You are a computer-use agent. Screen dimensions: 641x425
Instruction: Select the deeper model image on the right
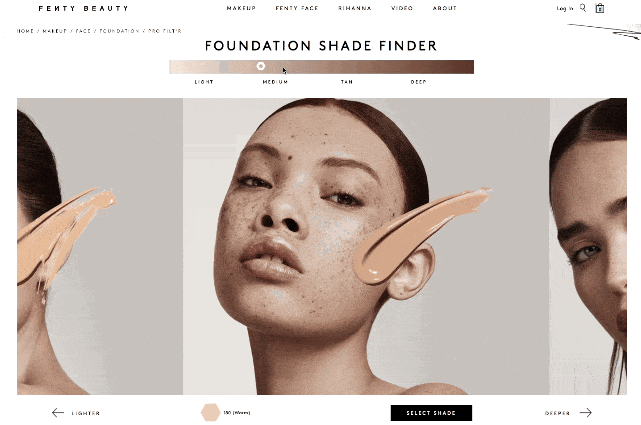click(x=588, y=246)
